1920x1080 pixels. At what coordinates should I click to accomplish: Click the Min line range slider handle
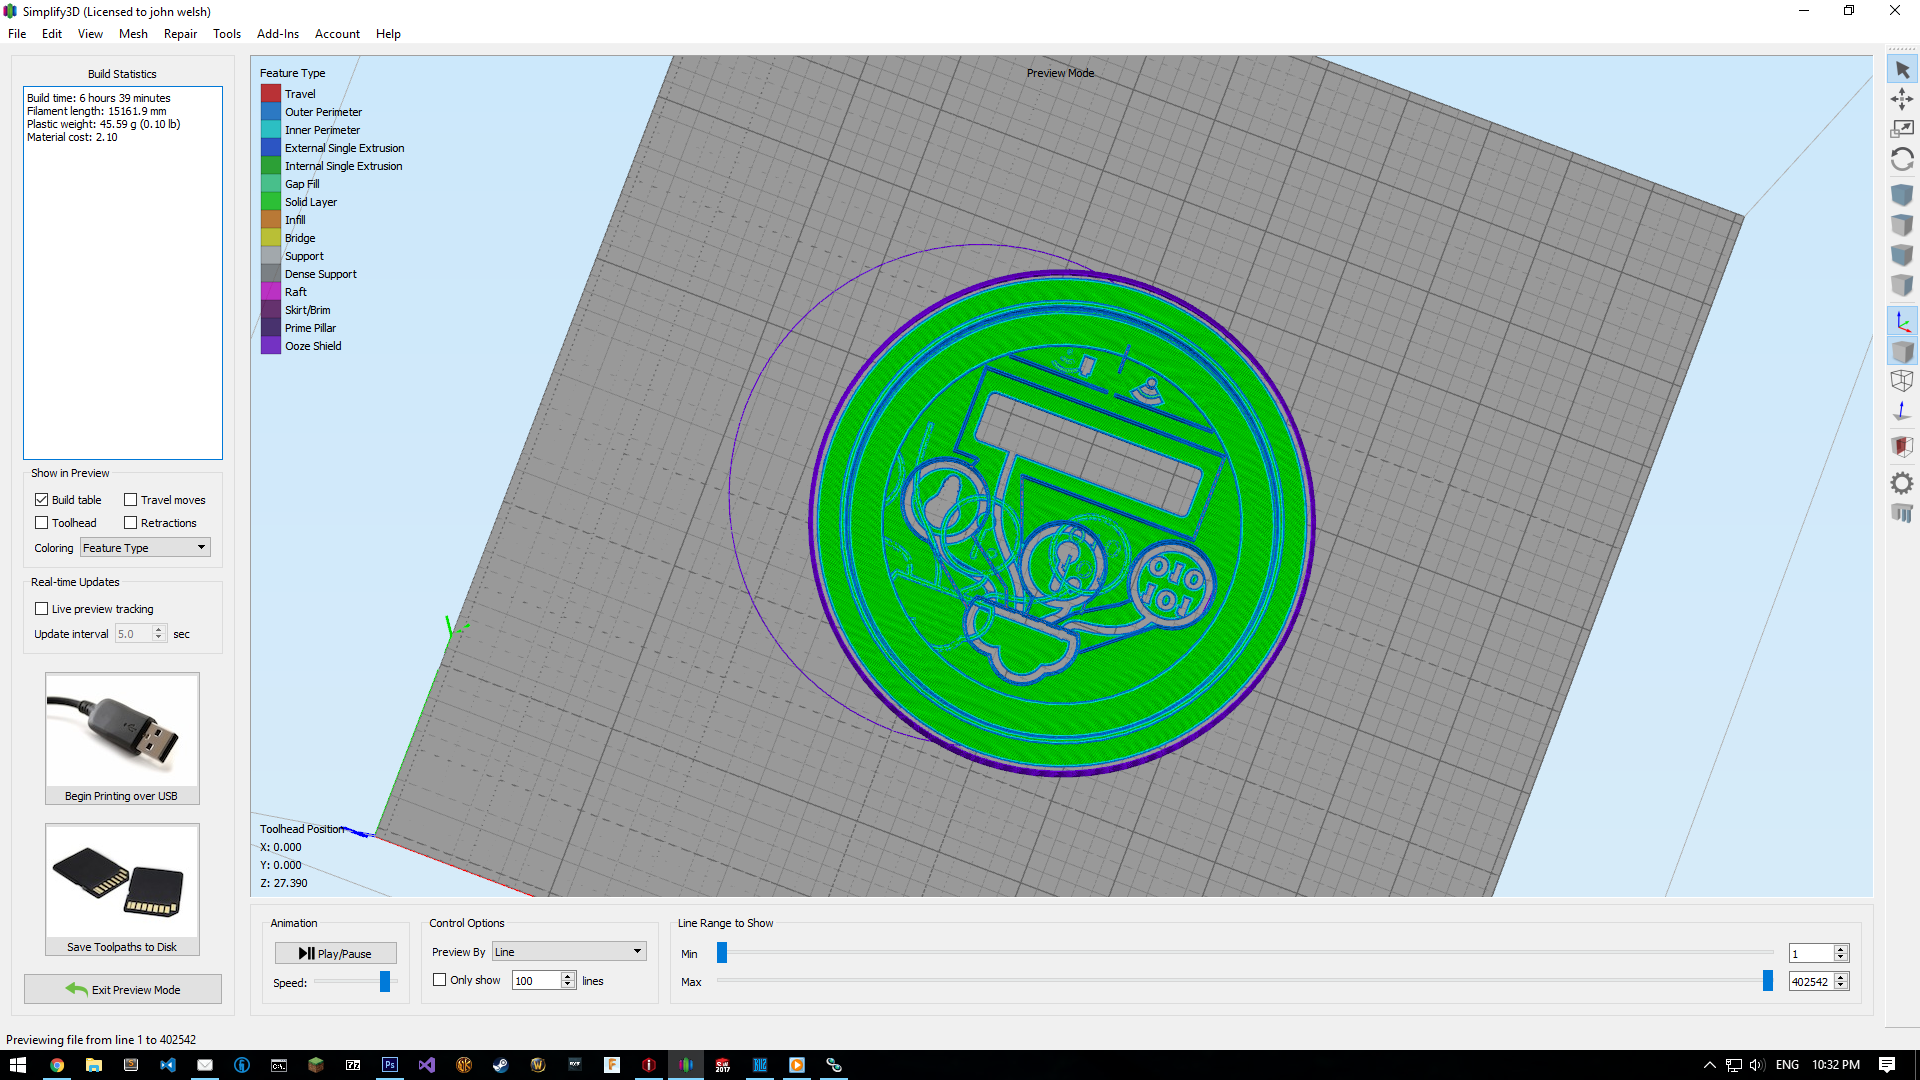722,953
